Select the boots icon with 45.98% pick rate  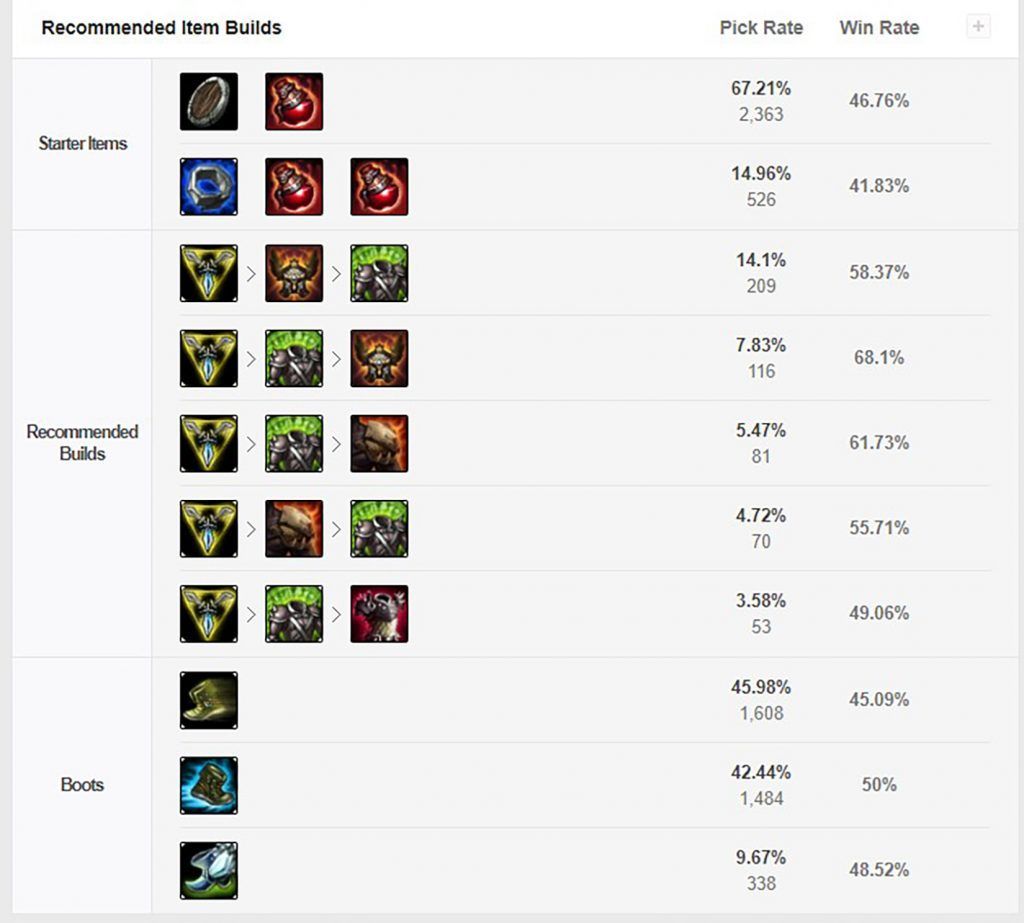[x=209, y=700]
